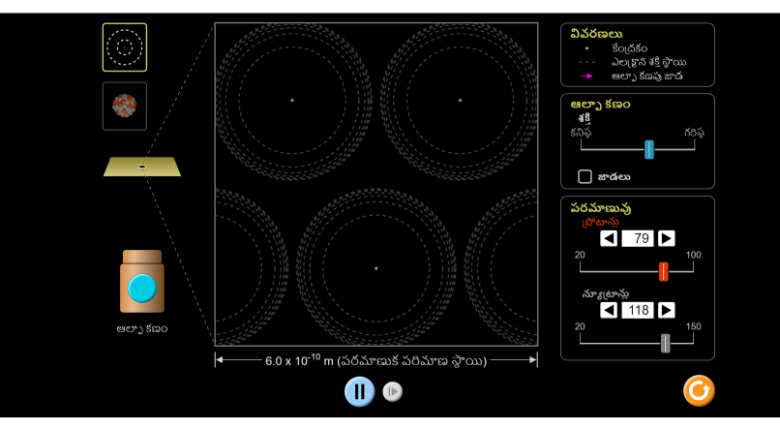The width and height of the screenshot is (780, 430).
Task: Click the neutron value field showing 118
Action: [x=637, y=311]
